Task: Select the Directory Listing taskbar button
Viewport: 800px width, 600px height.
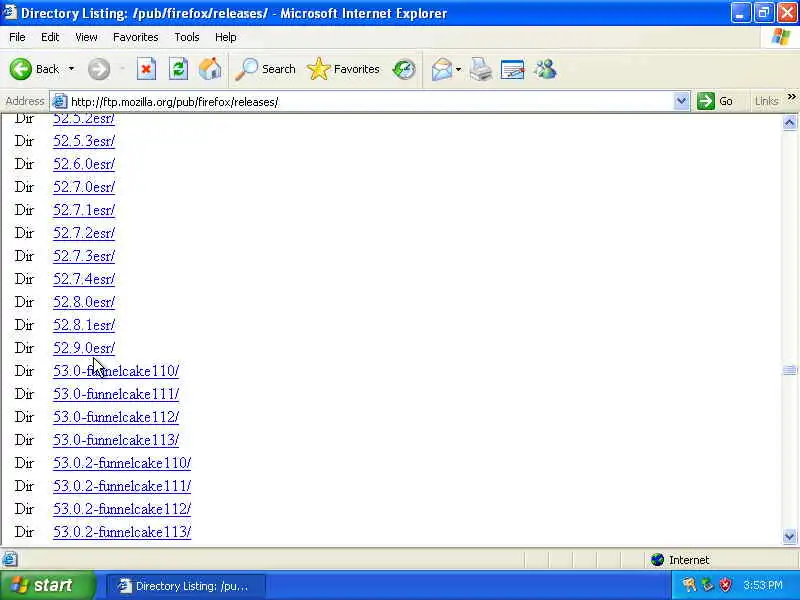Action: pyautogui.click(x=186, y=586)
